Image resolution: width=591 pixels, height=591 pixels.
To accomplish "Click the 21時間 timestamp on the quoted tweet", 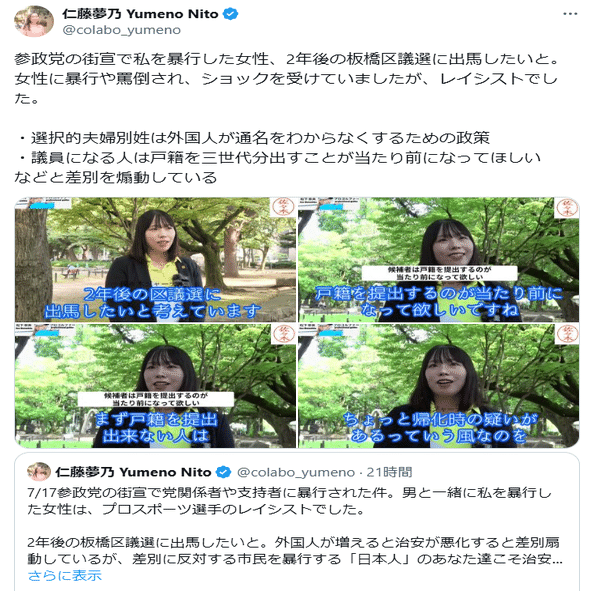I will 389,472.
